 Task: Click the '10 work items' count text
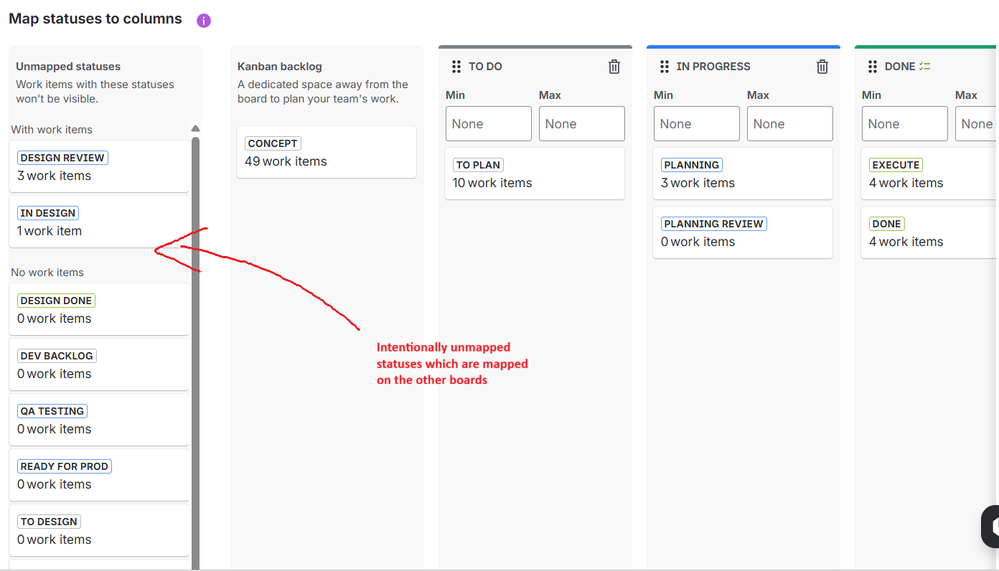click(x=492, y=183)
